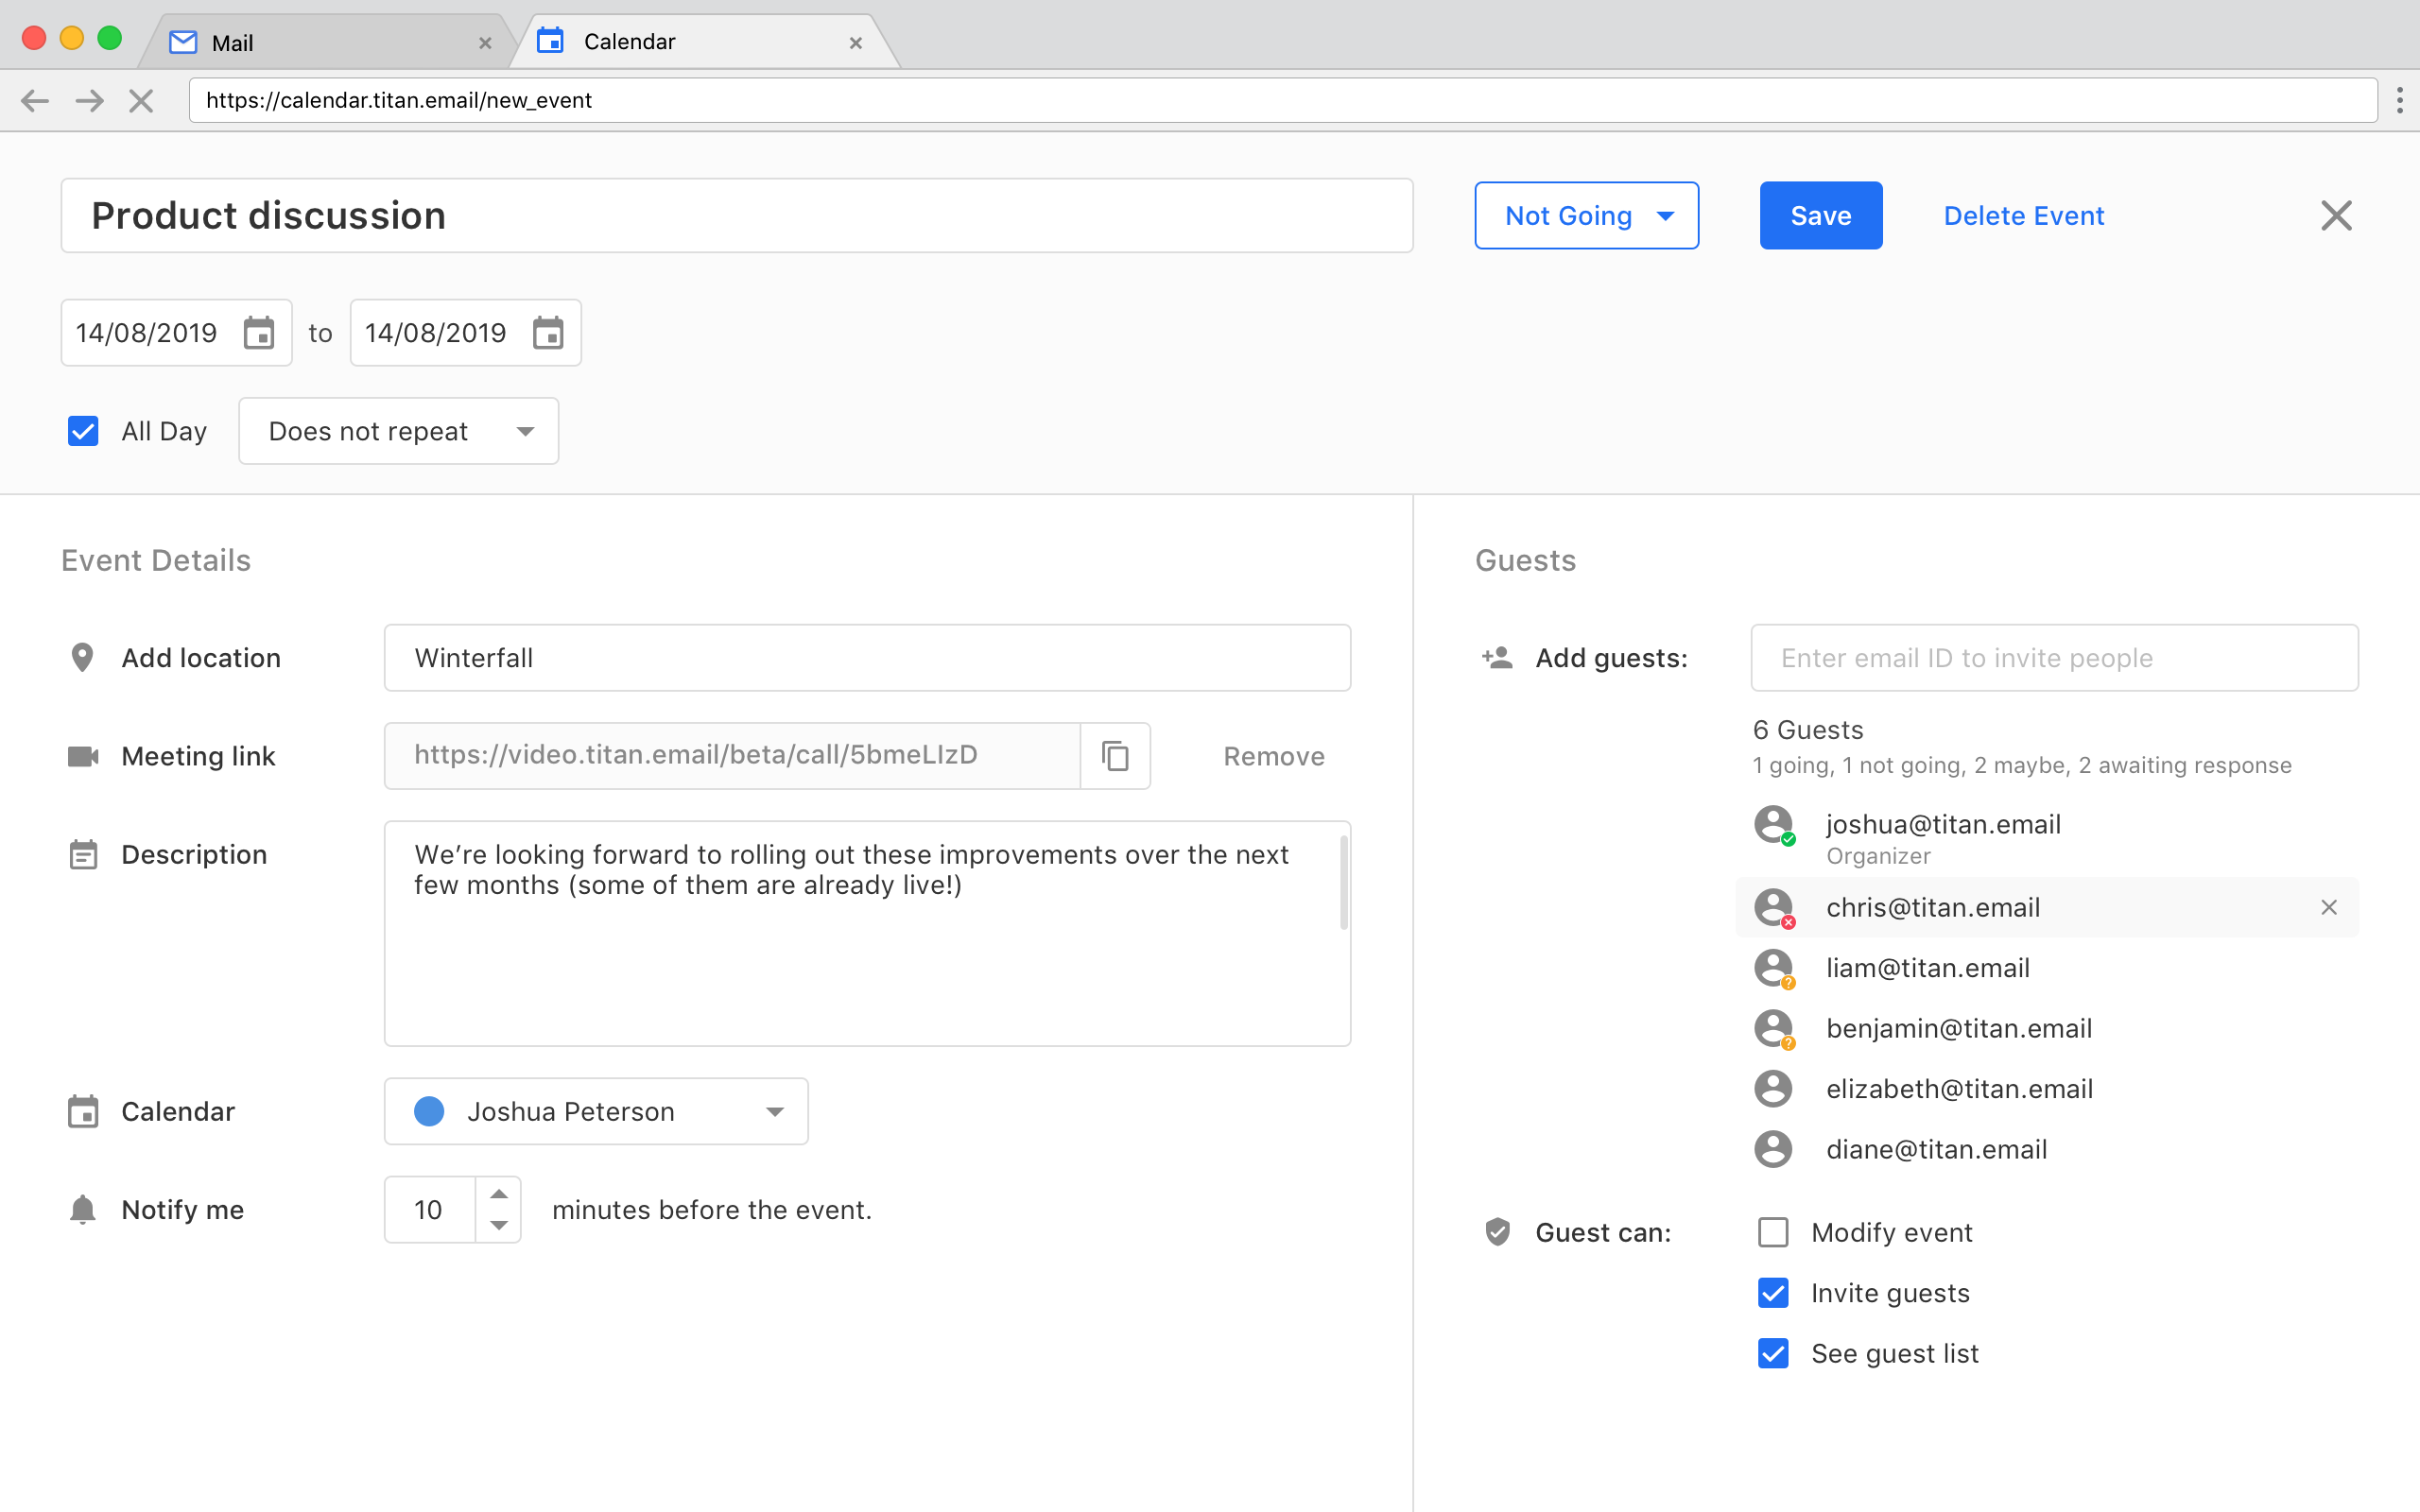Enable the Modify event checkbox

1773,1232
